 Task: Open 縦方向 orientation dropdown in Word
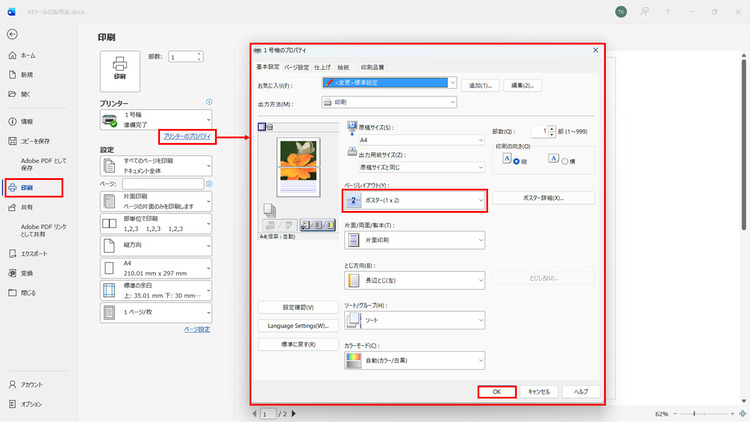click(x=156, y=245)
